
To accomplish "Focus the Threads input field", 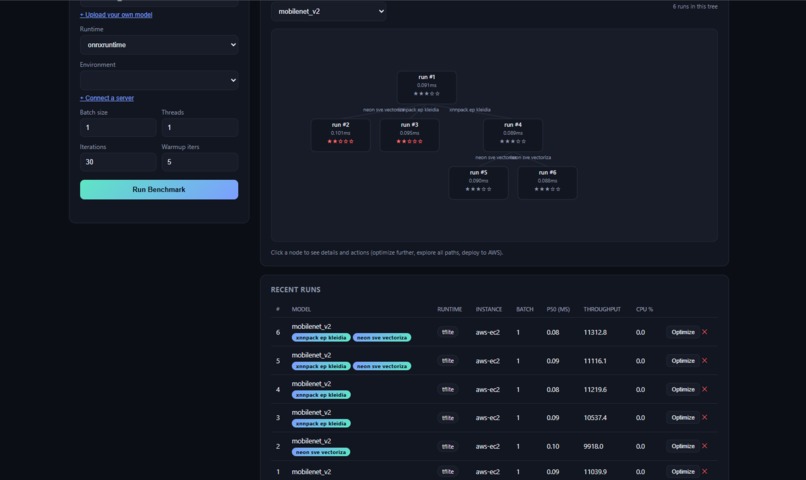I will click(x=200, y=127).
